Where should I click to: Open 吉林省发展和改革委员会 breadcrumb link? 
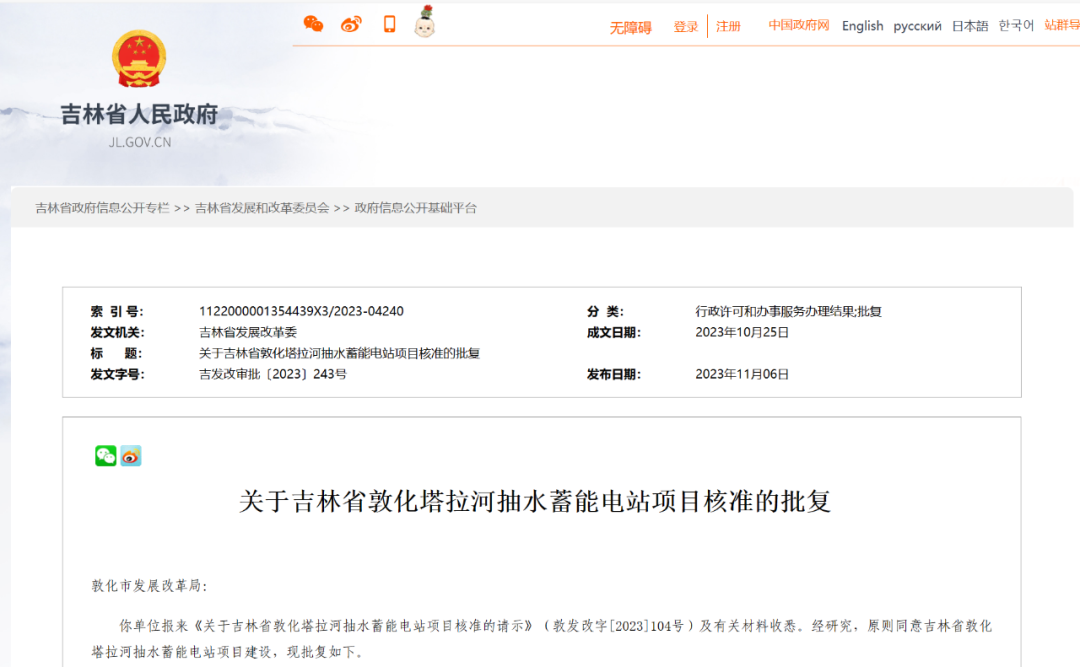[262, 208]
